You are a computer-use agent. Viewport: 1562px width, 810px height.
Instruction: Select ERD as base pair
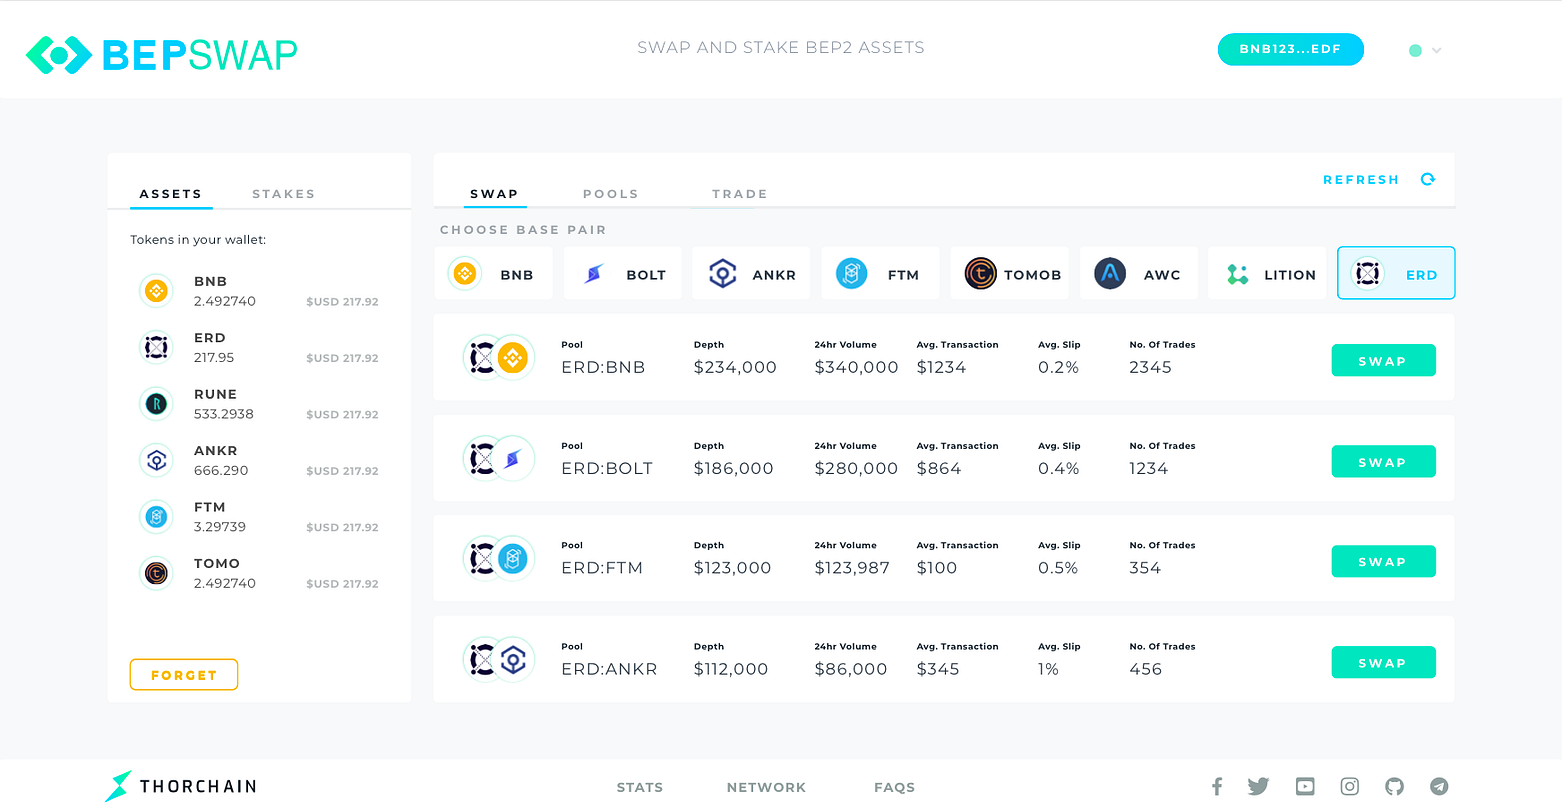click(x=1396, y=273)
